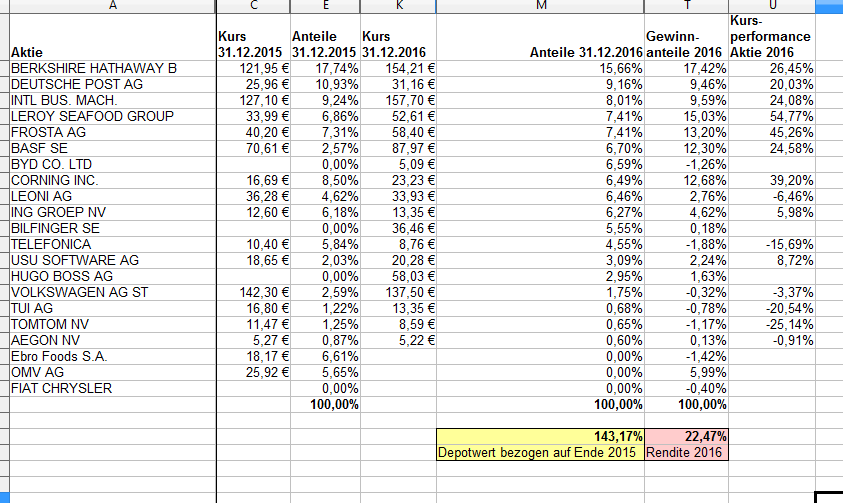Select the LEROY SEAFOOD GROUP cell
The width and height of the screenshot is (843, 503).
(112, 116)
